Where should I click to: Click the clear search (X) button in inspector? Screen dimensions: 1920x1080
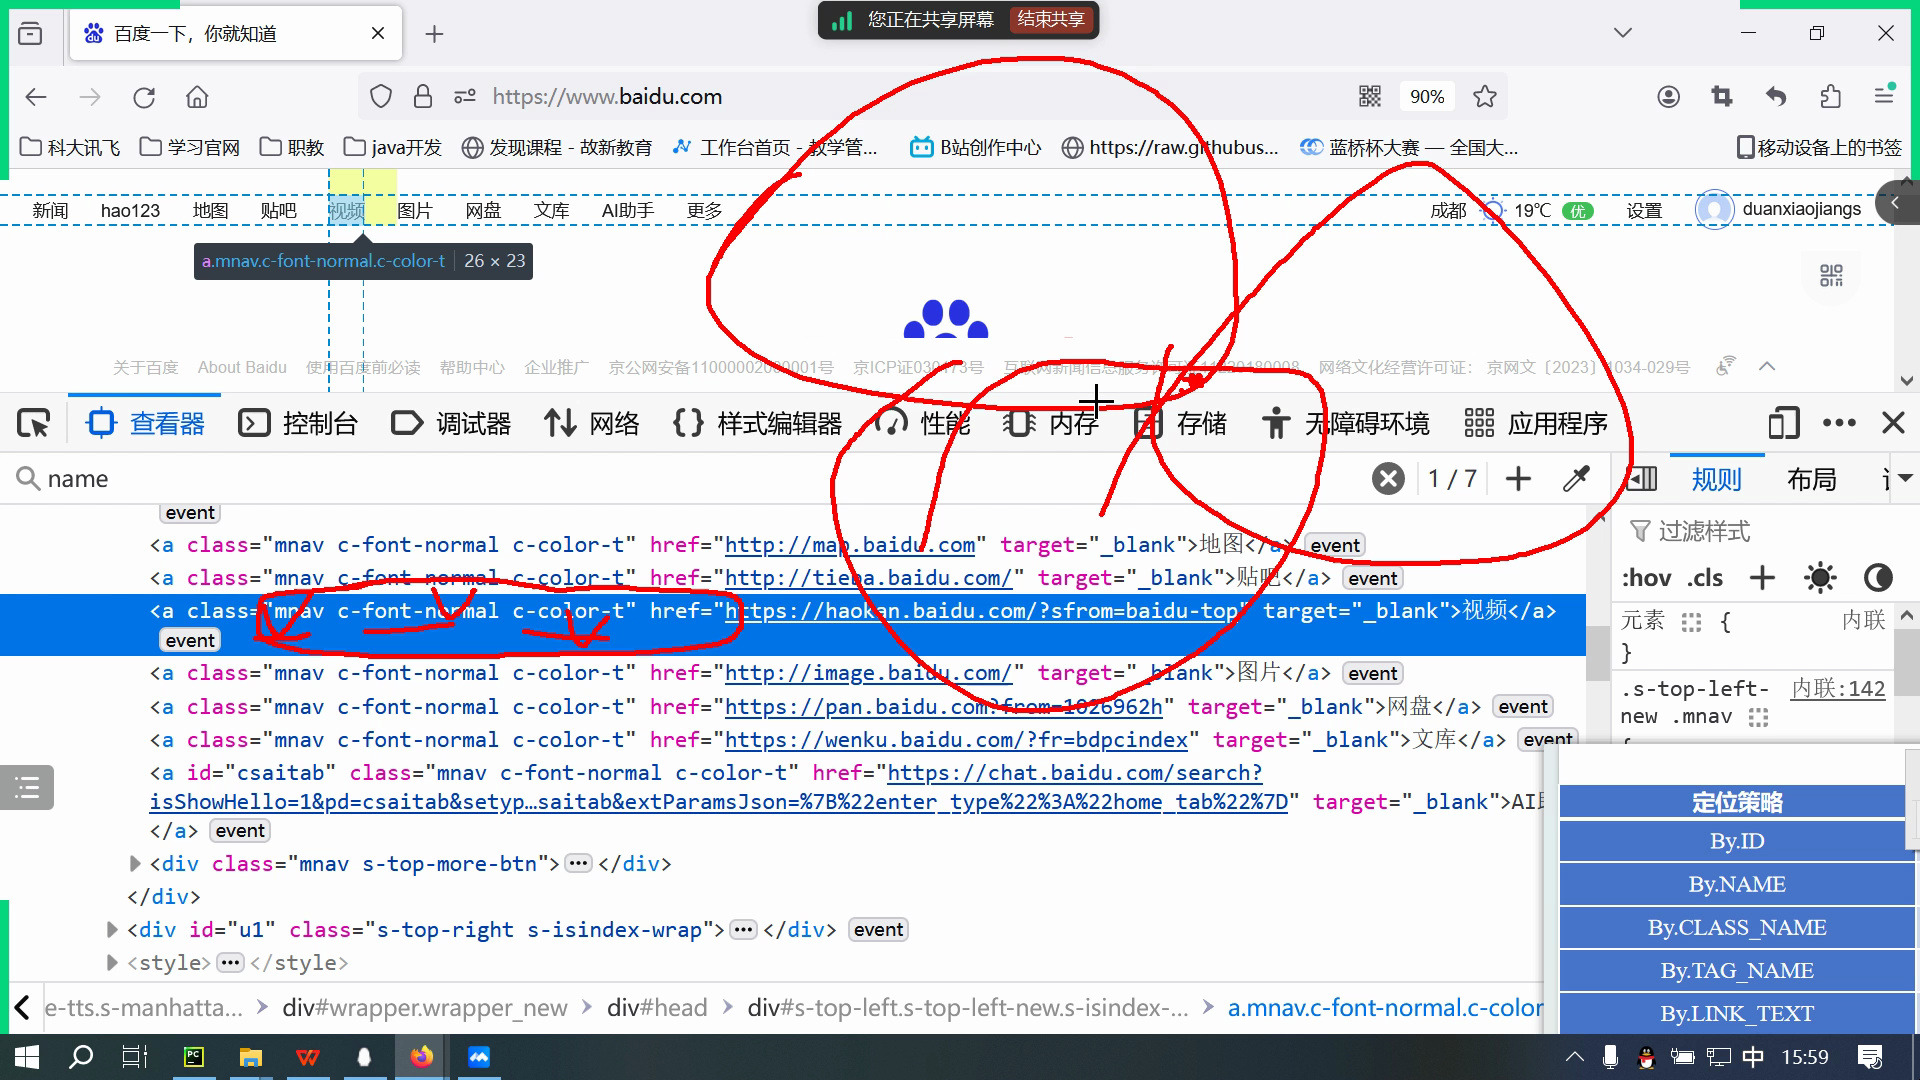point(1386,477)
